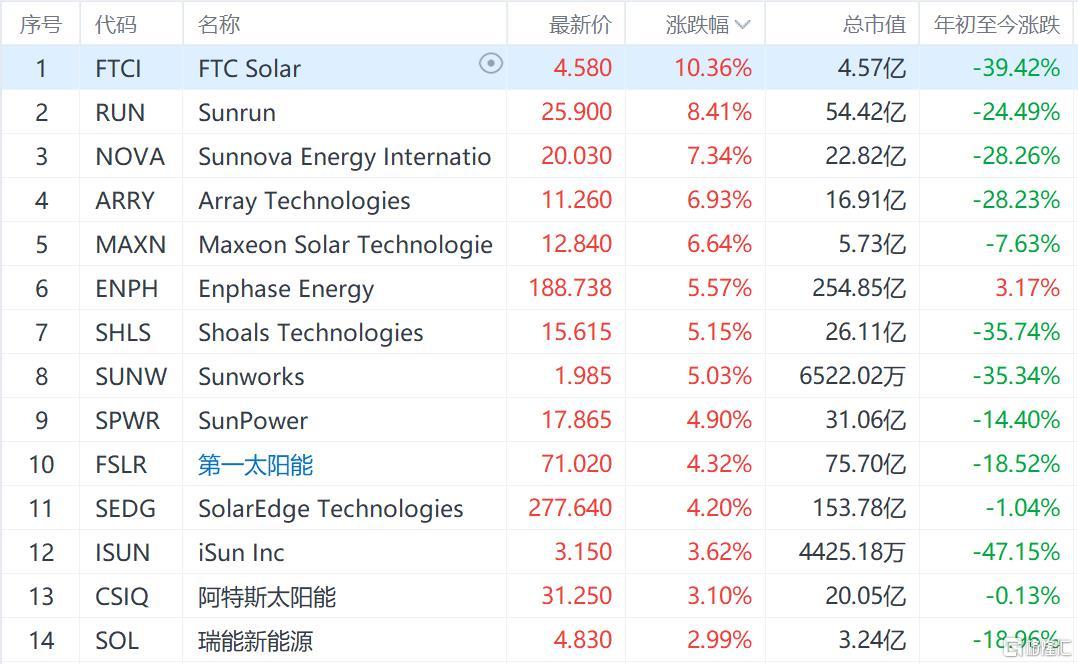Open the ENPH ticker code
Viewport: 1078px width, 664px height.
[126, 289]
